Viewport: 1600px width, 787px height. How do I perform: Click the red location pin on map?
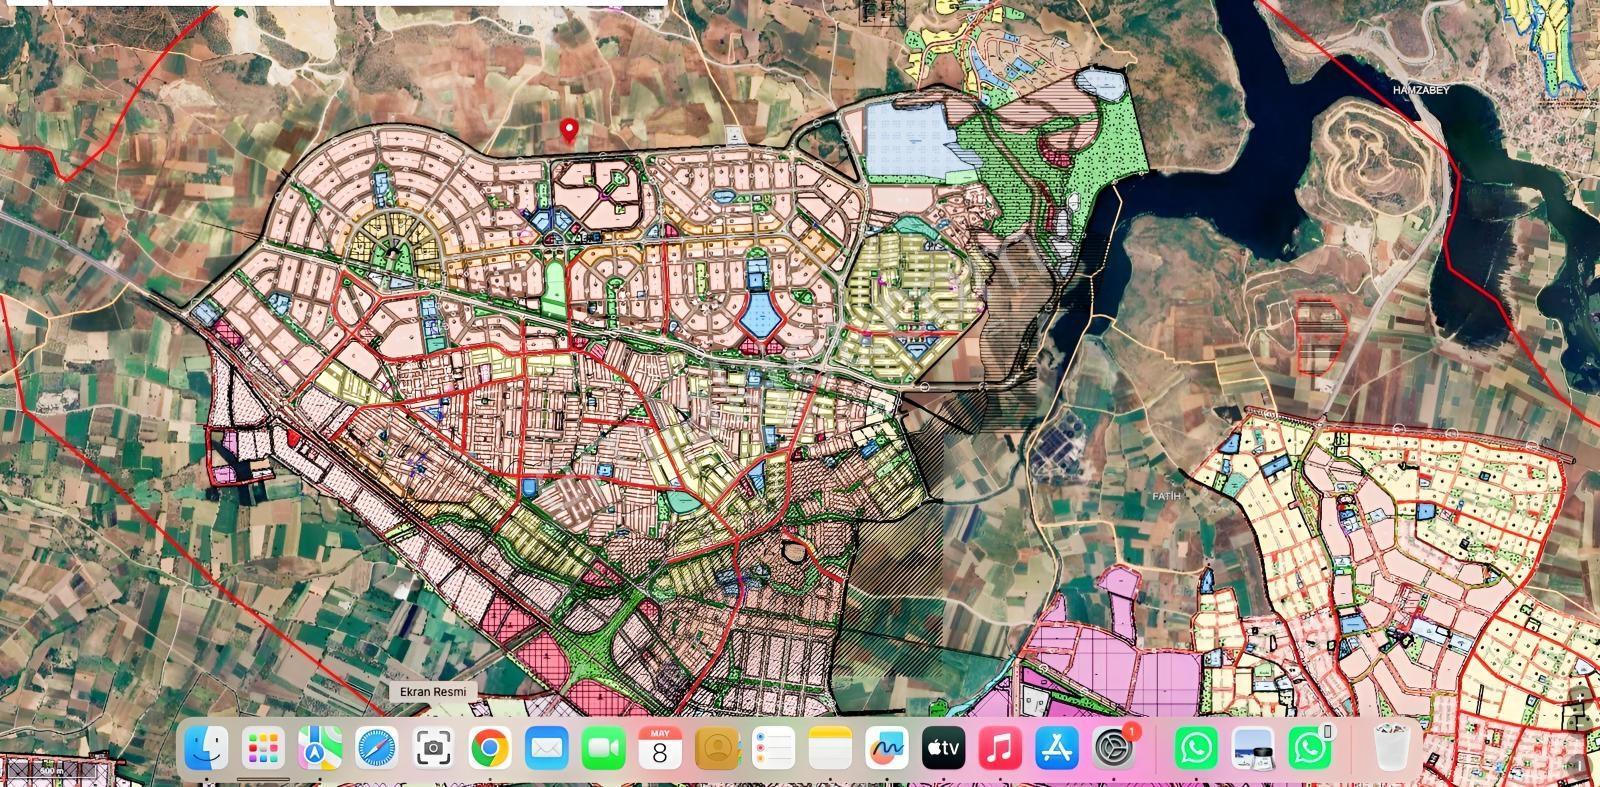570,130
